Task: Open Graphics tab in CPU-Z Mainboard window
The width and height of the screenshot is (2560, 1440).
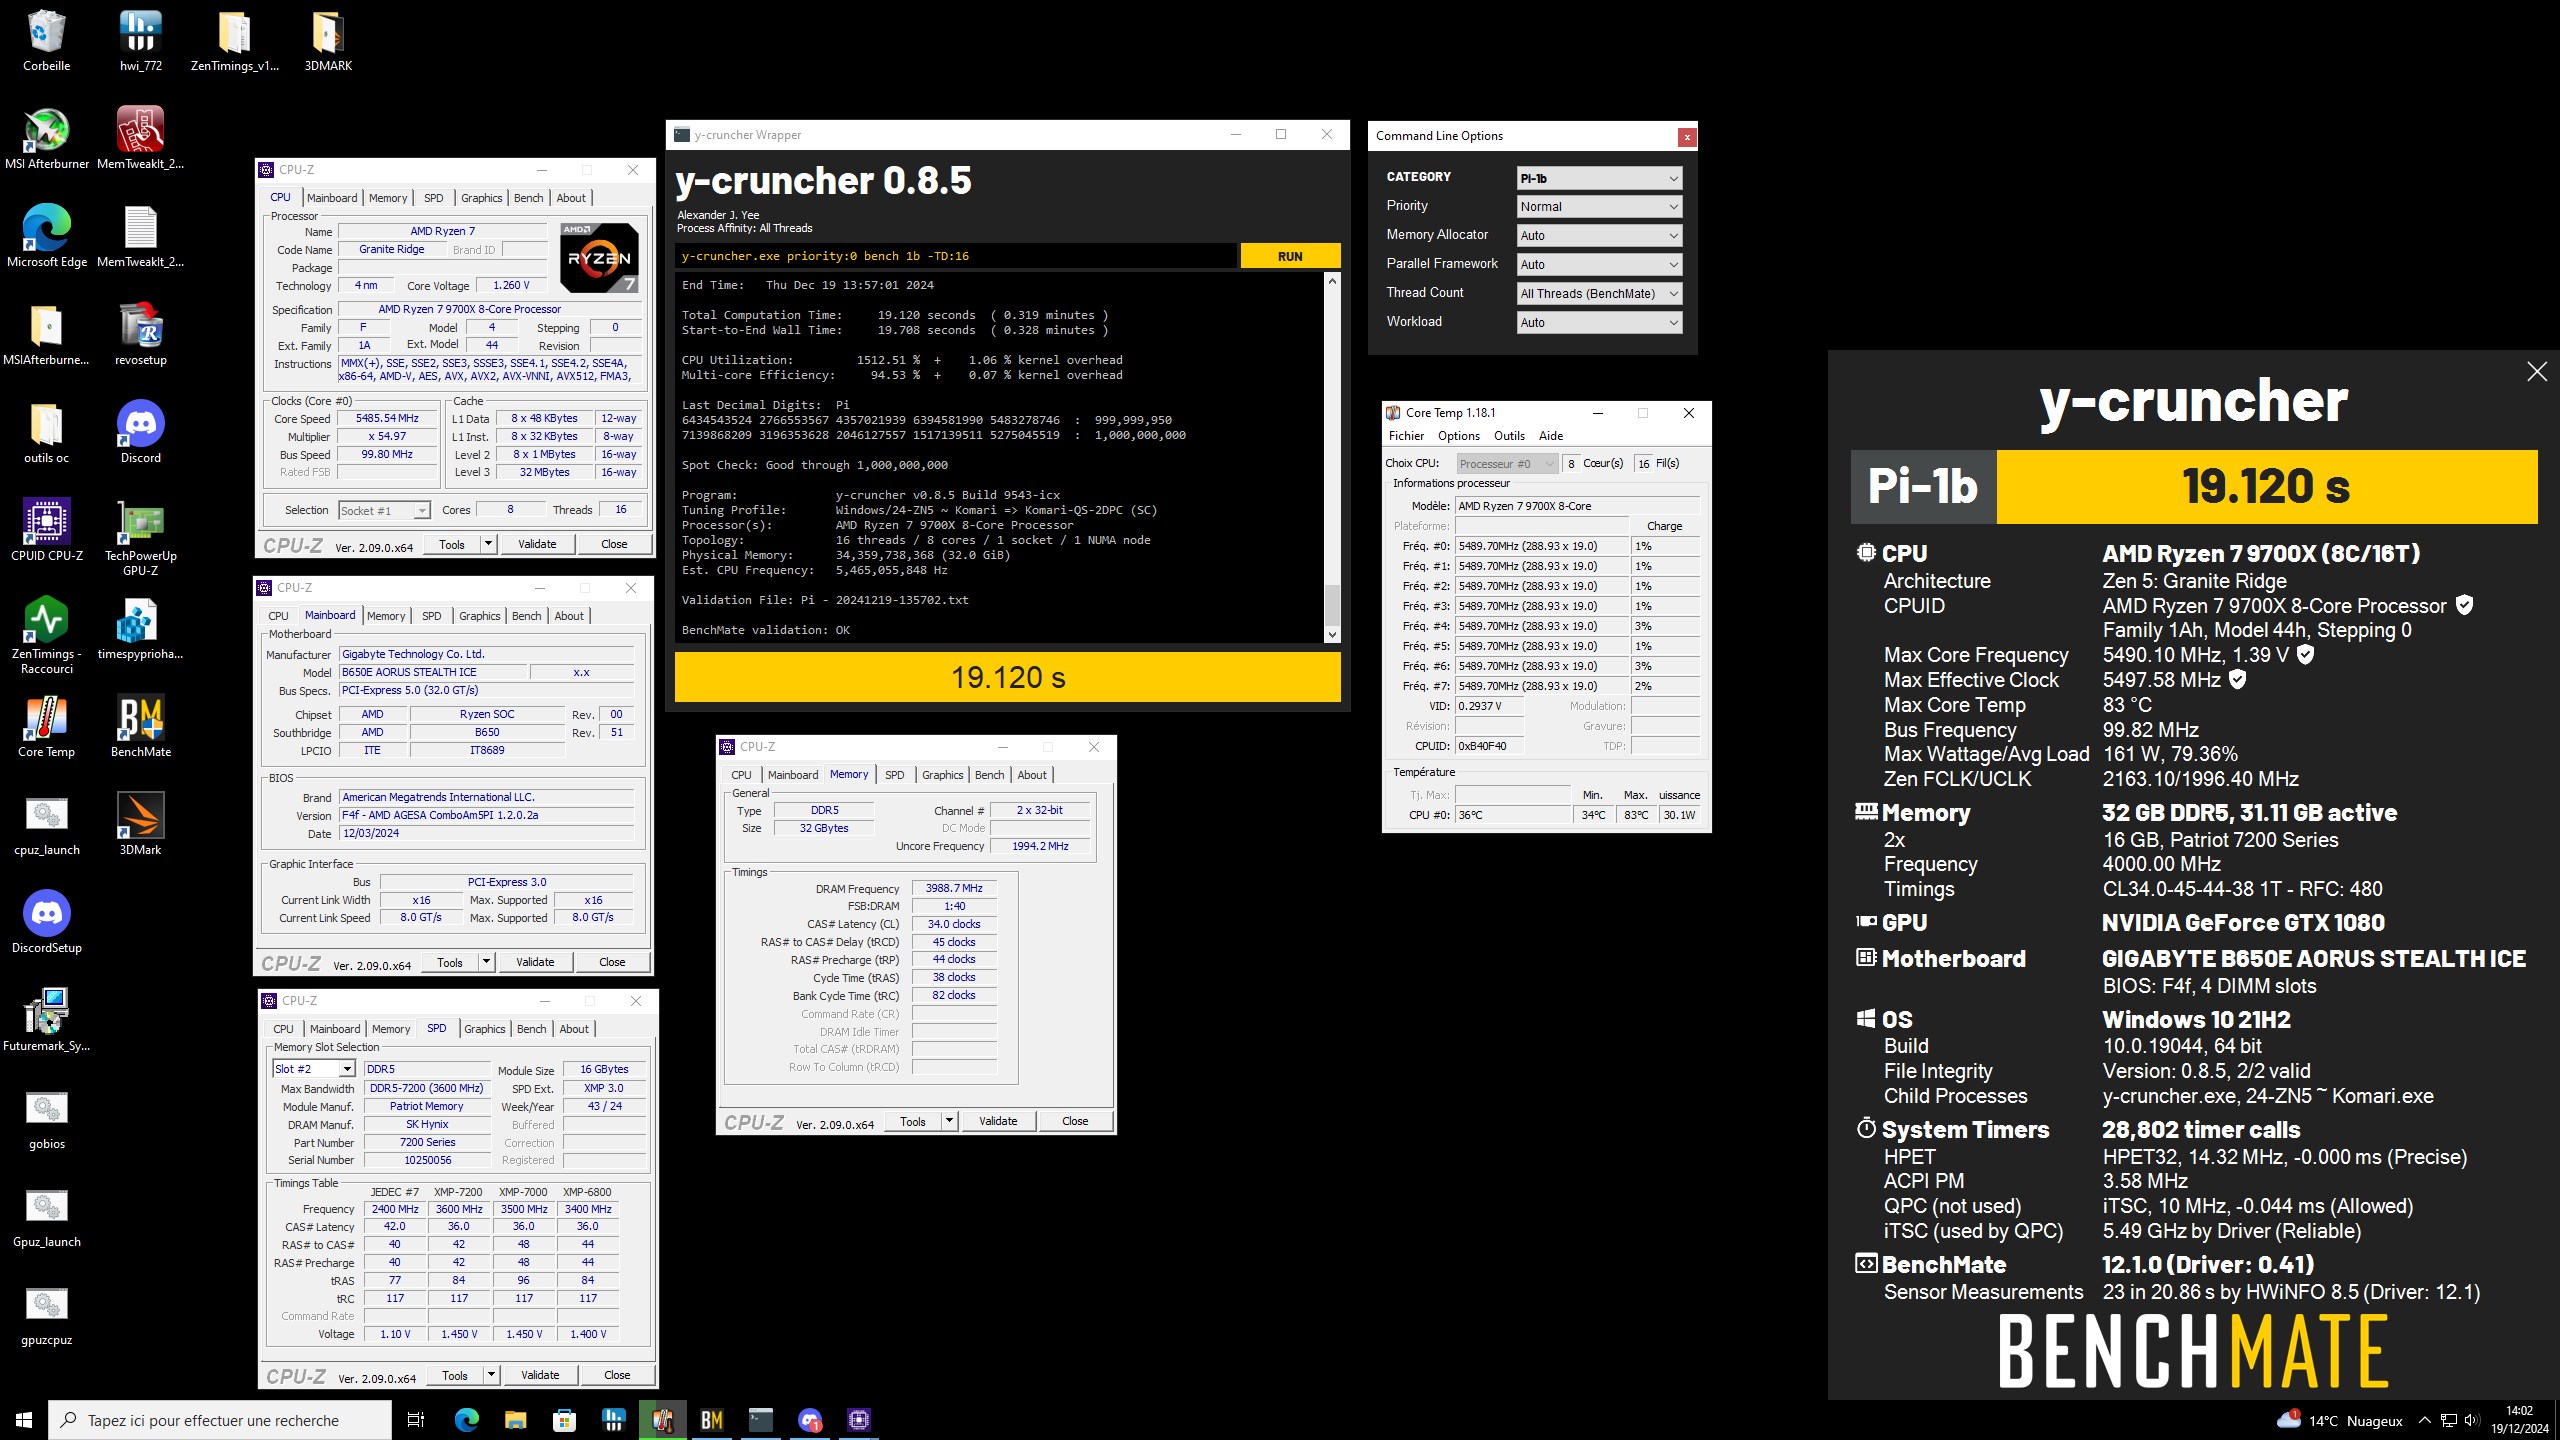Action: pos(479,616)
